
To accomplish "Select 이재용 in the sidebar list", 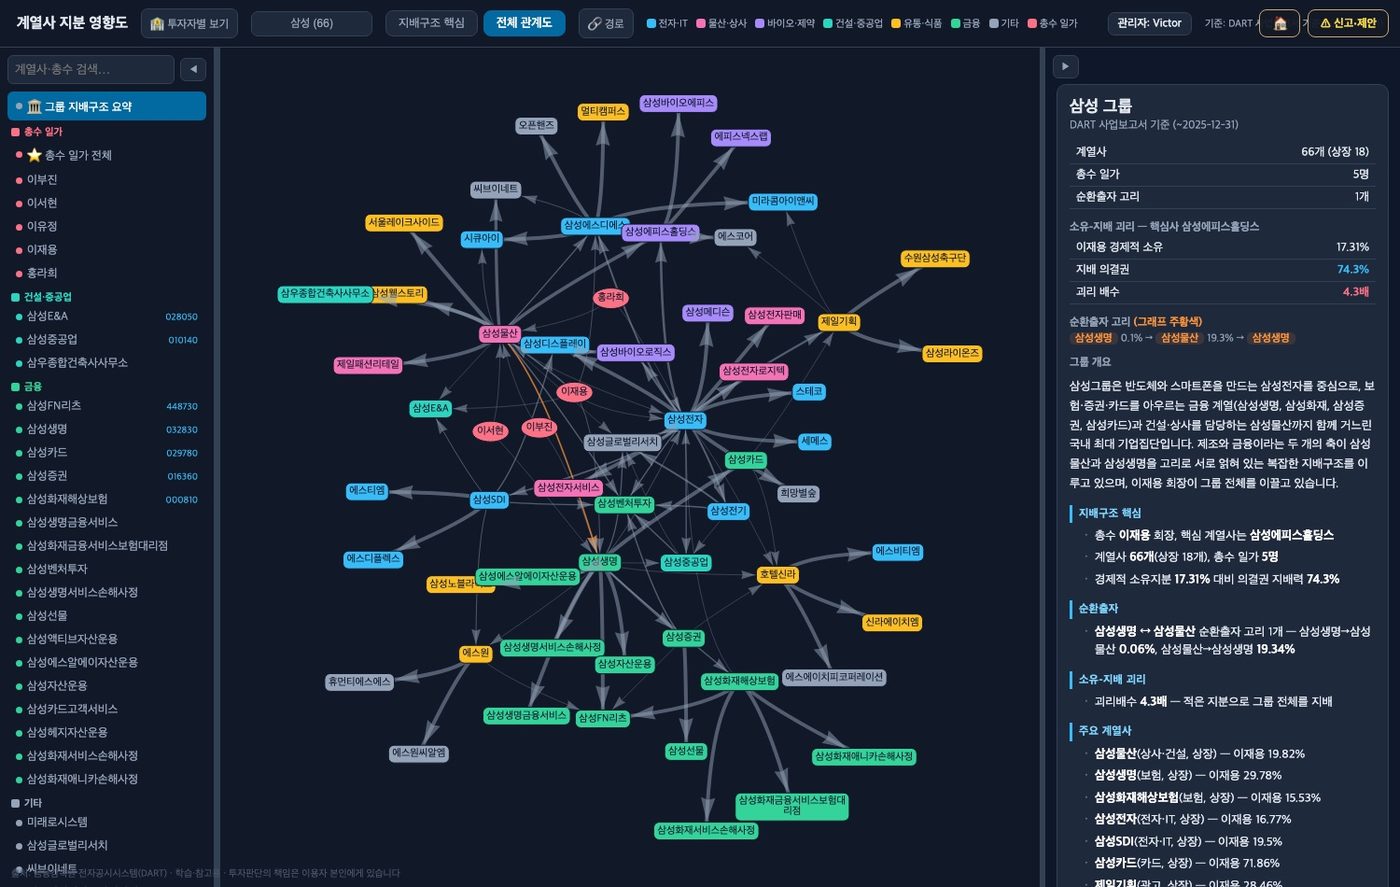I will (107, 250).
